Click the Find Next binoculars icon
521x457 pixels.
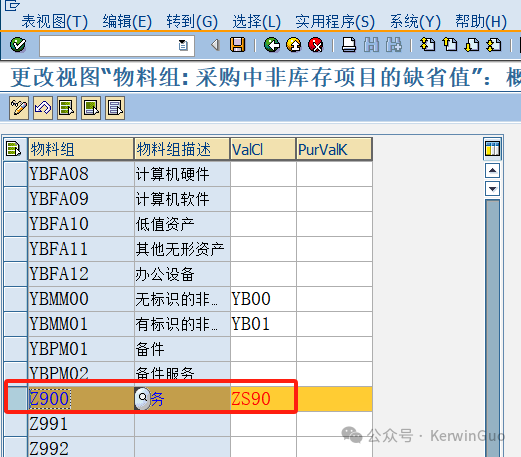pos(394,45)
